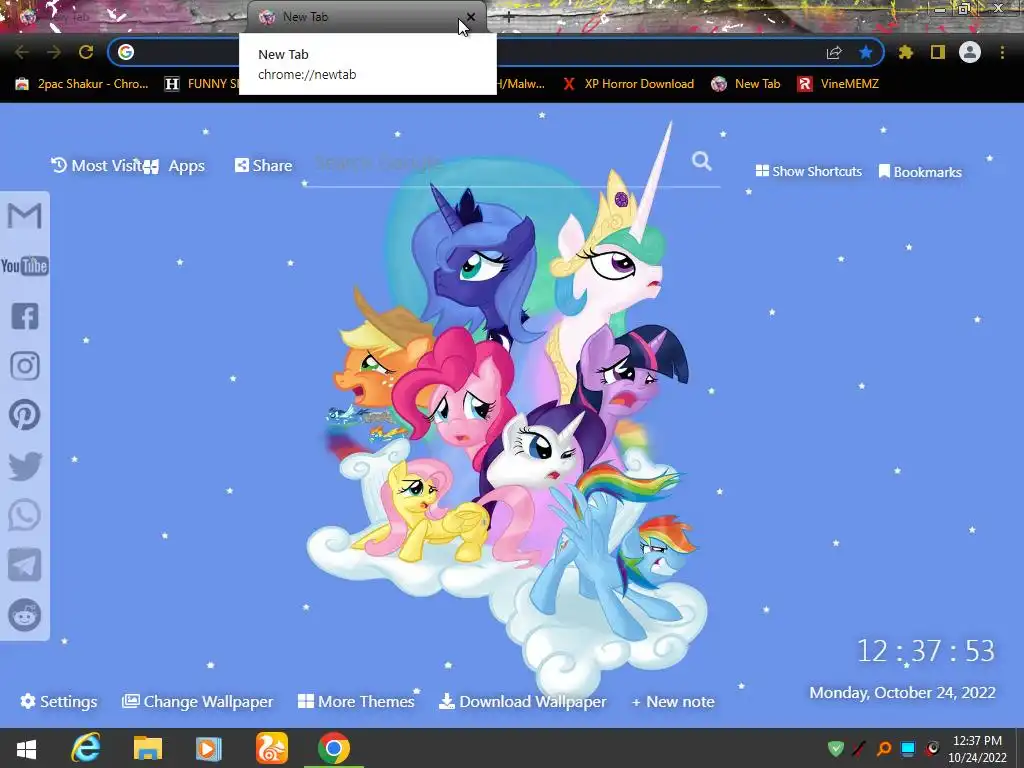This screenshot has height=768, width=1024.
Task: Open New Tab bookmark in bookmarks bar
Action: tap(746, 84)
